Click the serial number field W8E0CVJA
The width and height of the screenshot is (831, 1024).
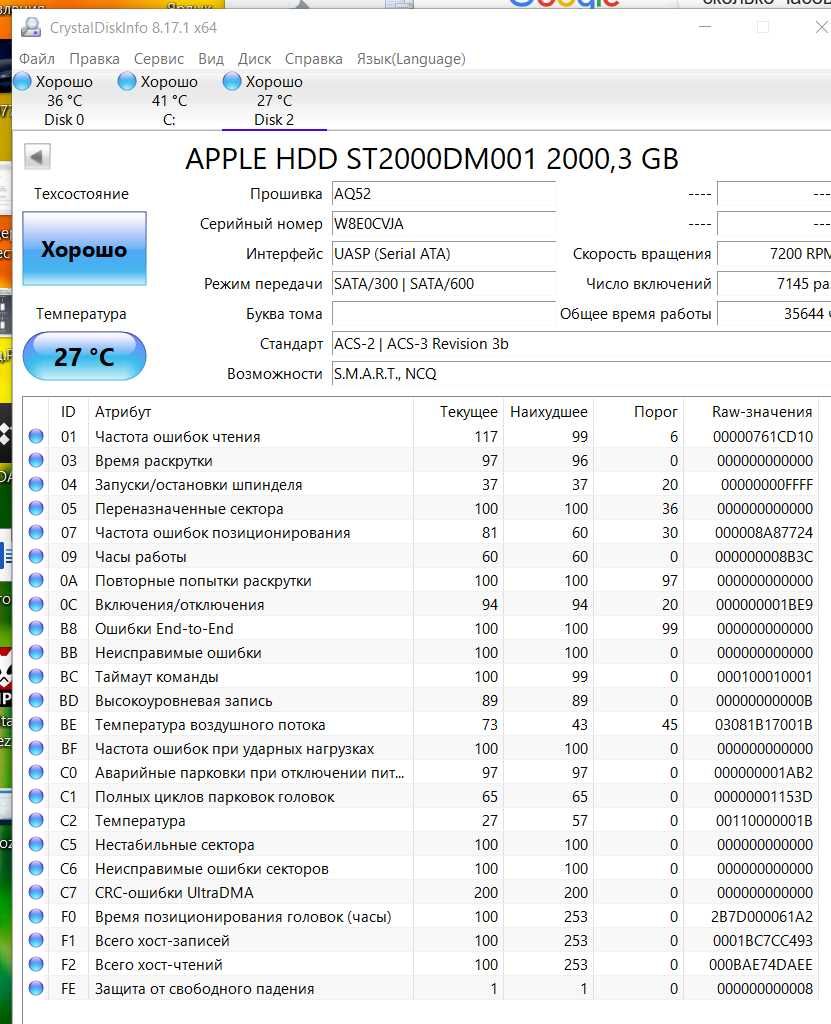pos(444,224)
